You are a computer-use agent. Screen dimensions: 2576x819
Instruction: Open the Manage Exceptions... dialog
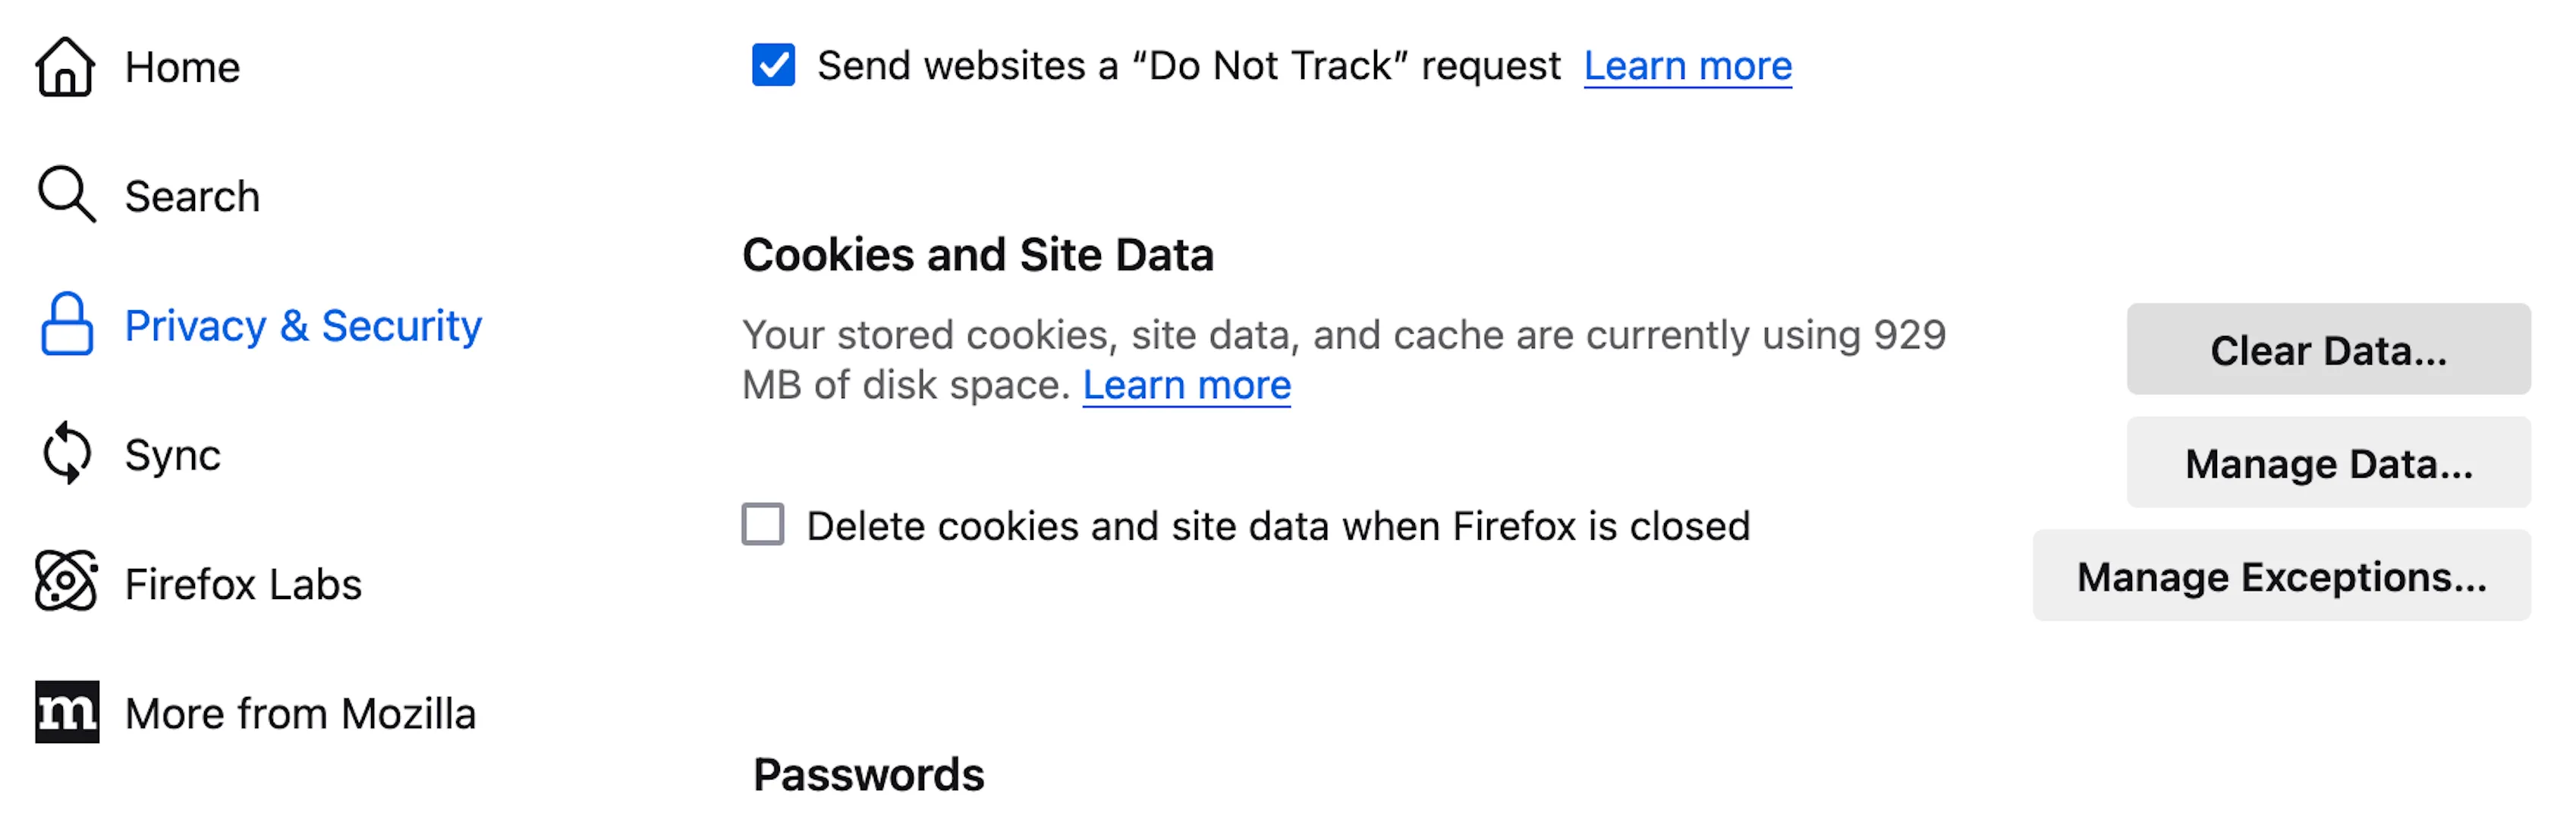point(2281,575)
